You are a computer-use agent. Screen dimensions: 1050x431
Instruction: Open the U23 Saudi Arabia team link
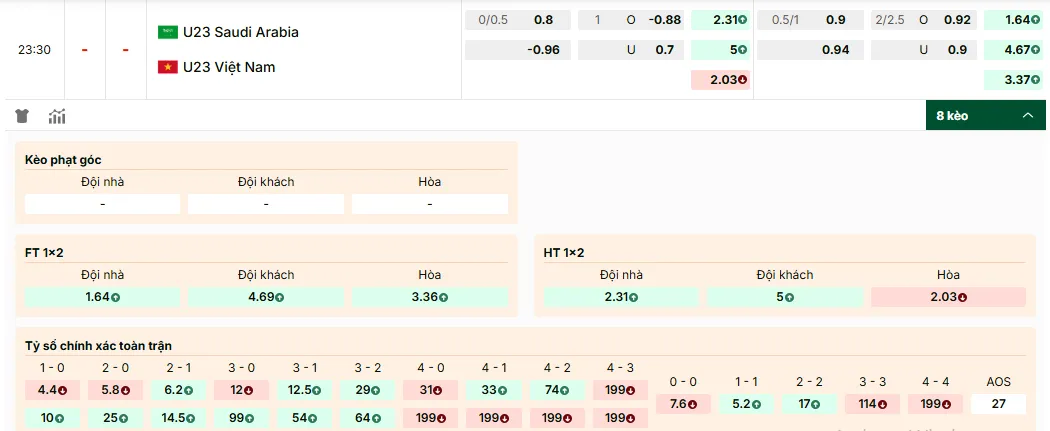240,32
